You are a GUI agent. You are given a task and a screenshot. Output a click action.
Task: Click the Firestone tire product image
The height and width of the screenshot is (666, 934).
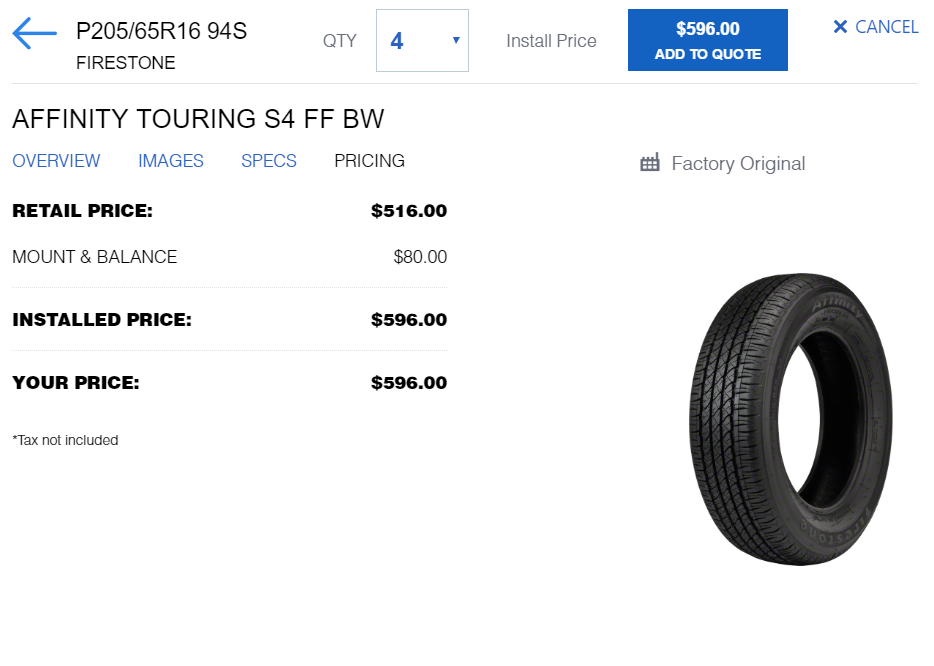click(x=790, y=419)
